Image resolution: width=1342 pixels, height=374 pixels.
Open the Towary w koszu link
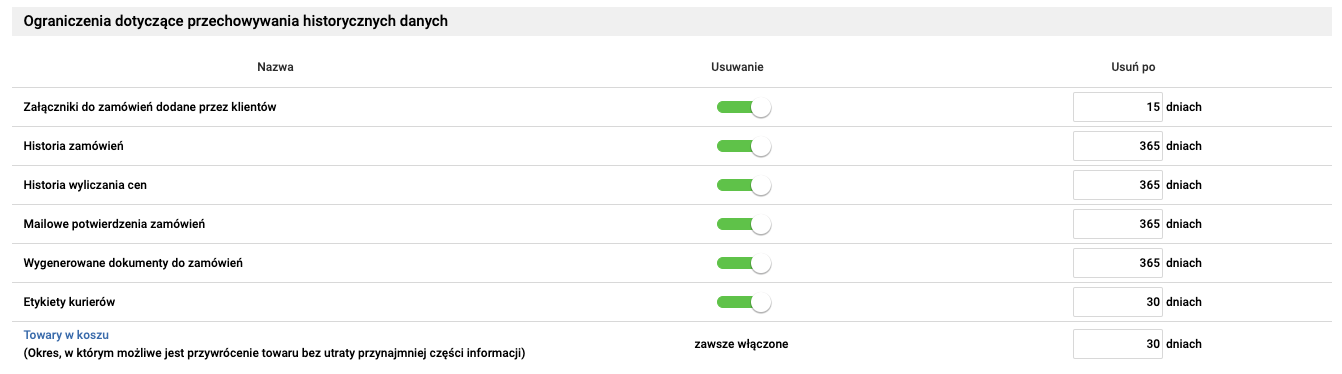66,335
